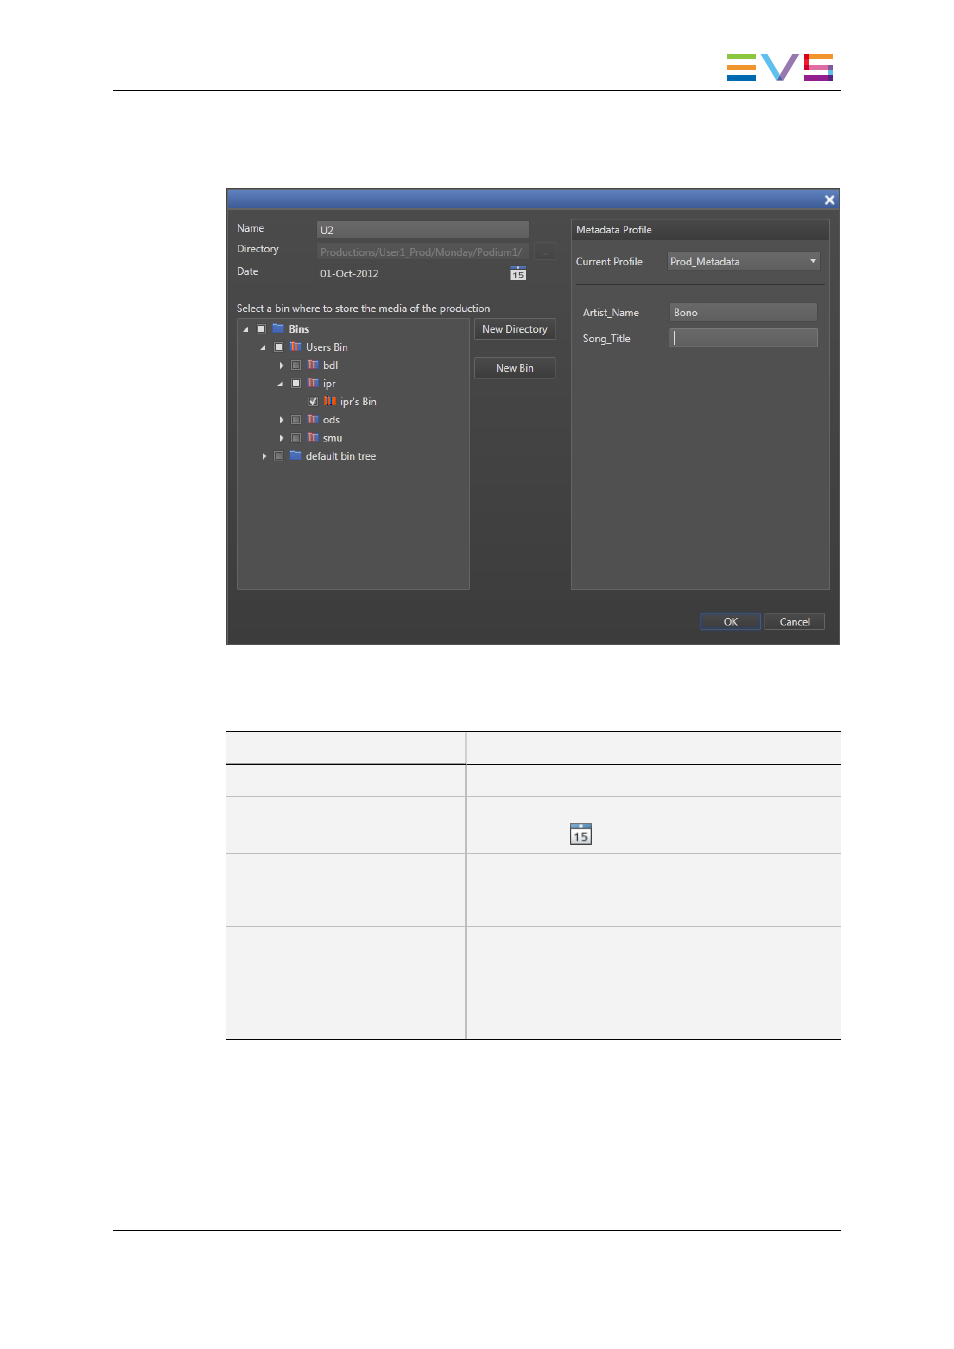Check the bdl checkbox
This screenshot has height=1349, width=954.
click(x=296, y=365)
